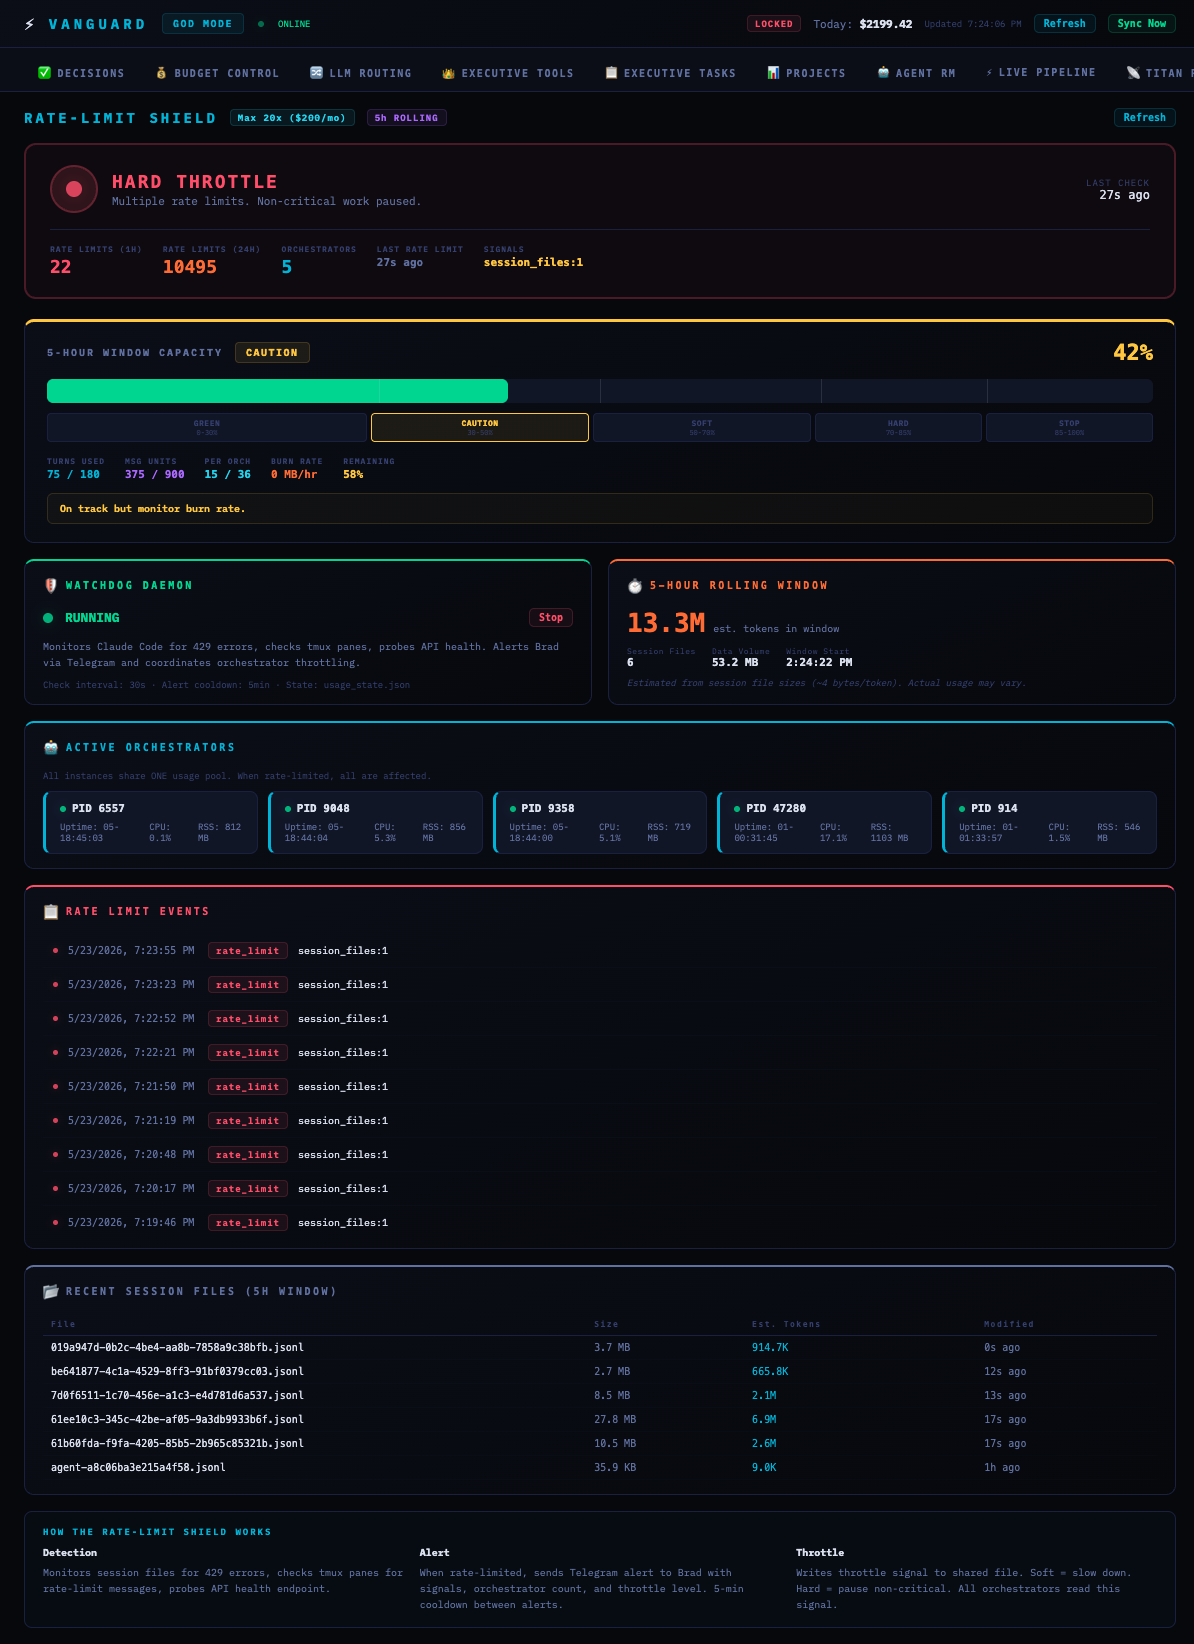Stop the Watchdog Daemon
1194x1644 pixels.
[551, 618]
